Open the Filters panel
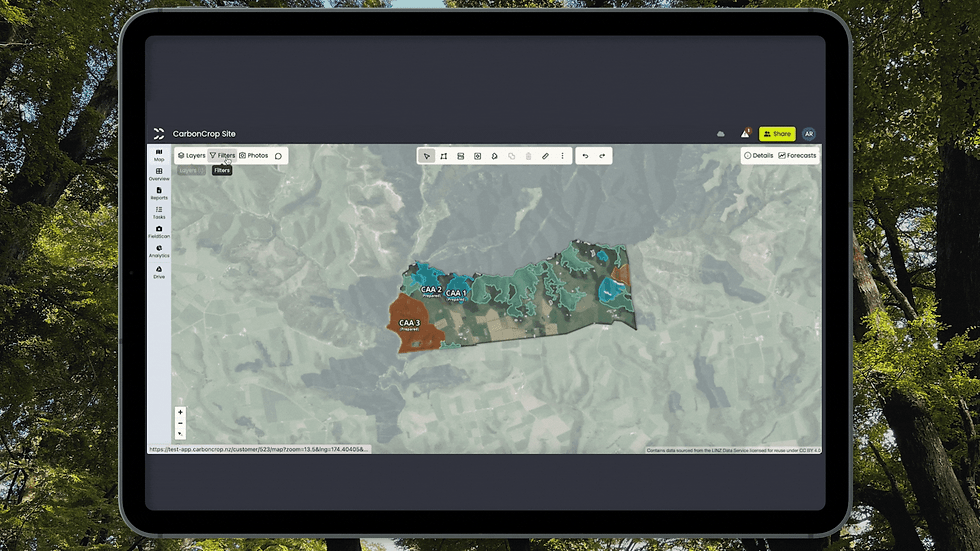This screenshot has width=980, height=551. 222,156
